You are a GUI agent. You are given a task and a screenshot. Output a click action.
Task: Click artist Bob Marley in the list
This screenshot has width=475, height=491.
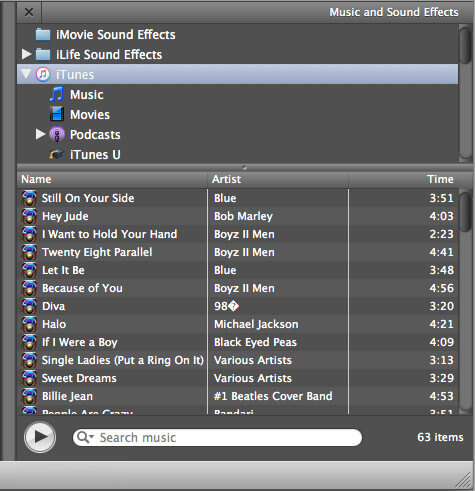click(243, 216)
